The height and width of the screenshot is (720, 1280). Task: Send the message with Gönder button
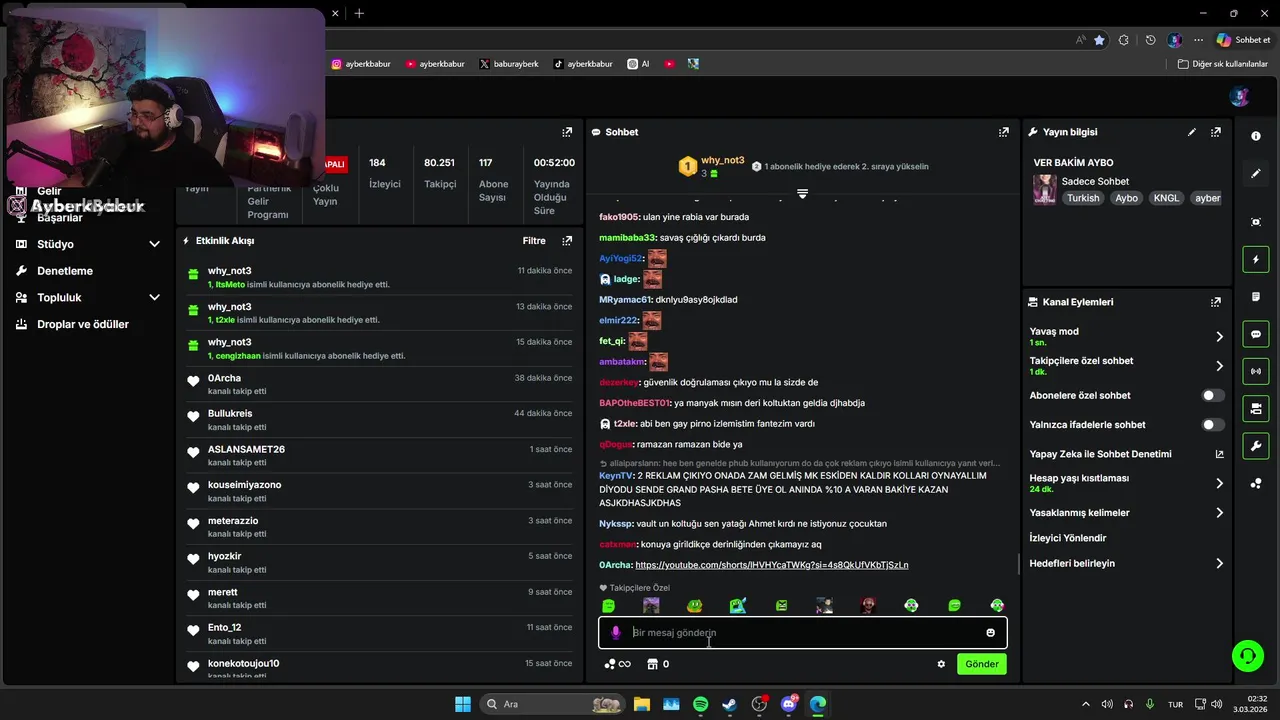982,664
